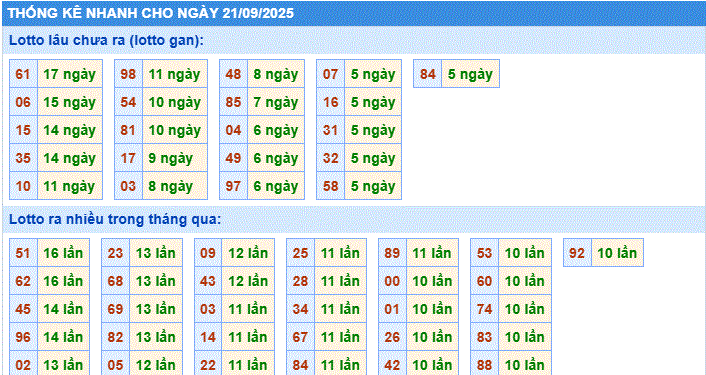Select number 01 in the frequent lotto table
Screen dimensions: 706x375
pyautogui.click(x=392, y=309)
